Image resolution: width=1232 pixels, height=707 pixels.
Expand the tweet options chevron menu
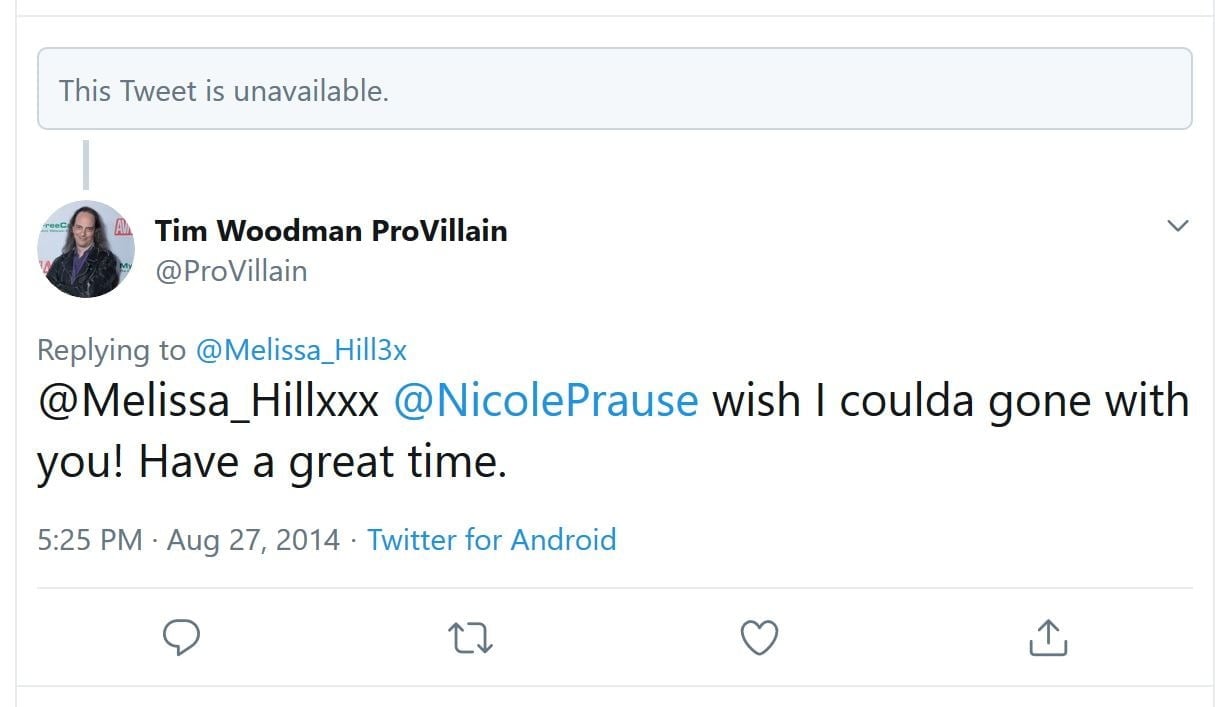tap(1178, 226)
